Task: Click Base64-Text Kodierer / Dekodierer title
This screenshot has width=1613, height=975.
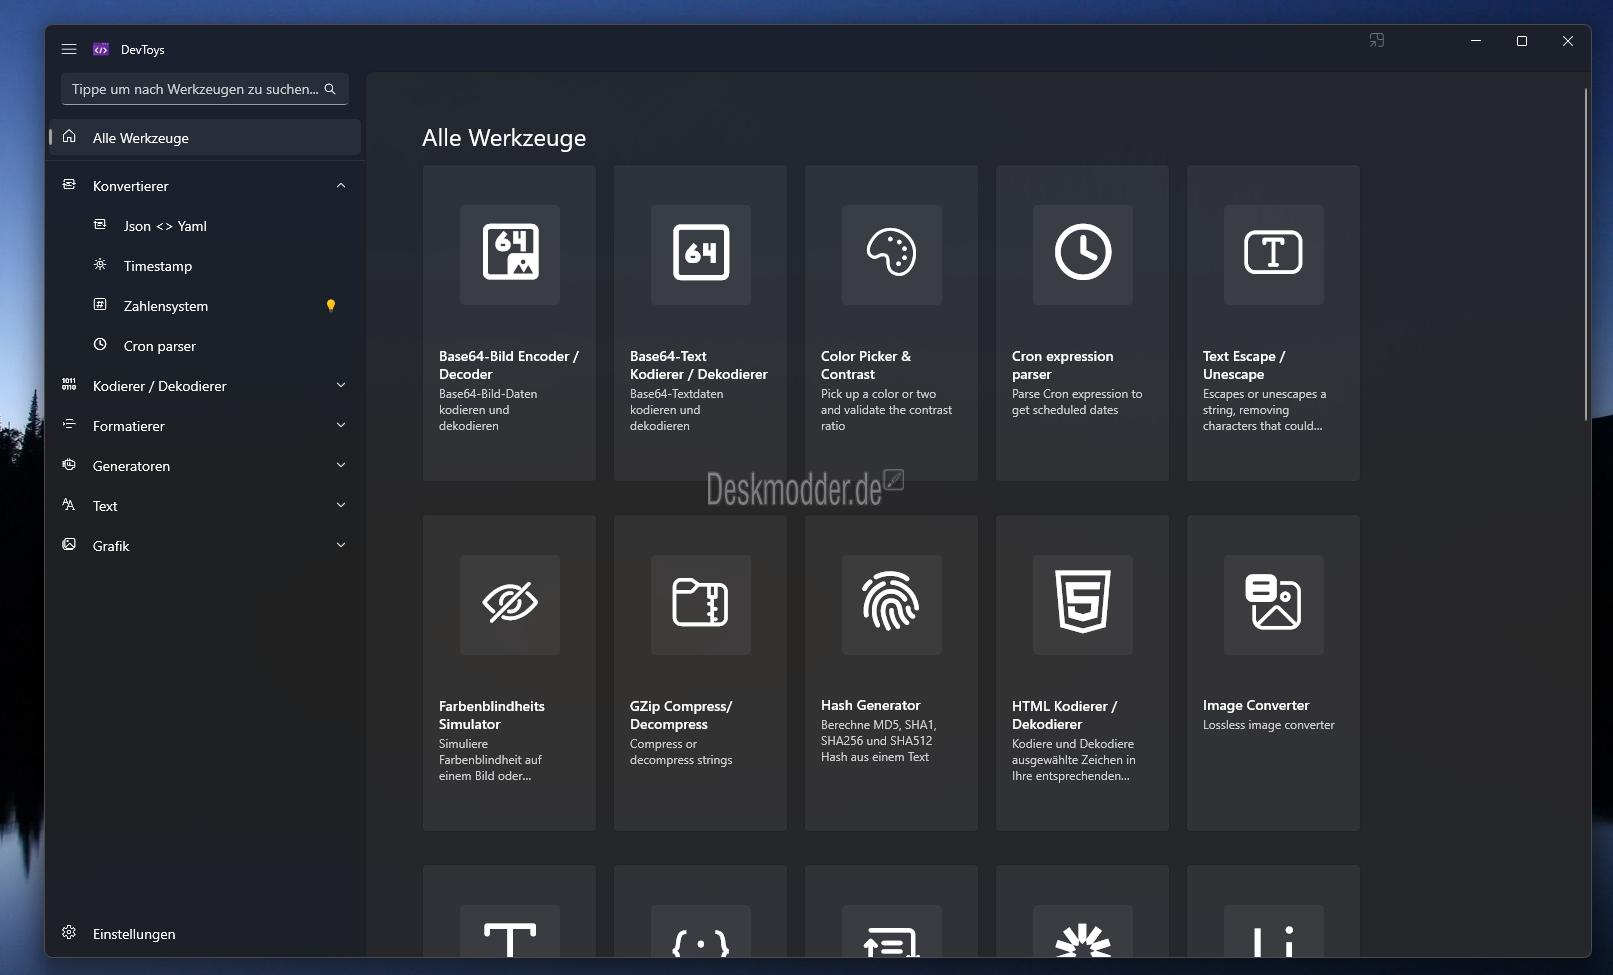Action: point(699,365)
